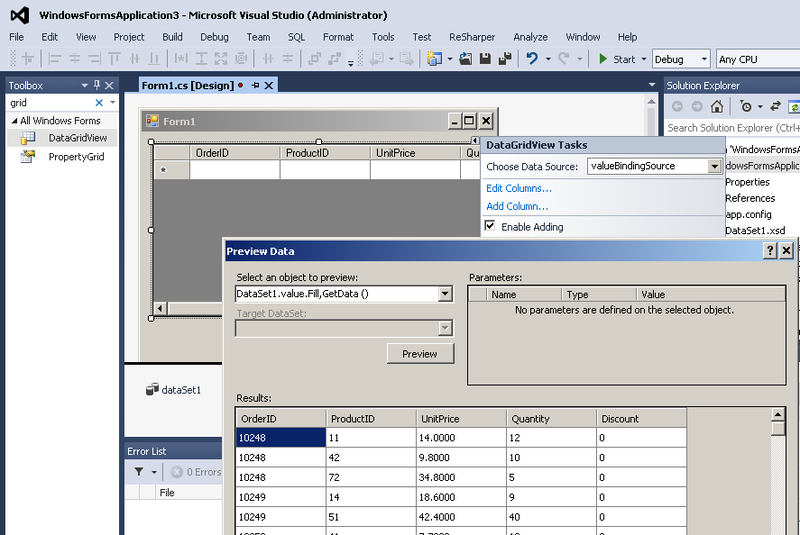Clear the Toolbox search box with the X
Viewport: 800px width, 535px height.
pyautogui.click(x=99, y=103)
